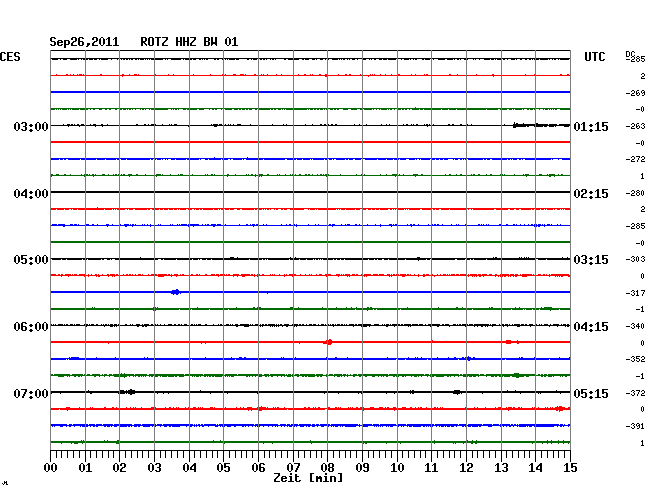Click the 04 minute axis label

click(189, 468)
